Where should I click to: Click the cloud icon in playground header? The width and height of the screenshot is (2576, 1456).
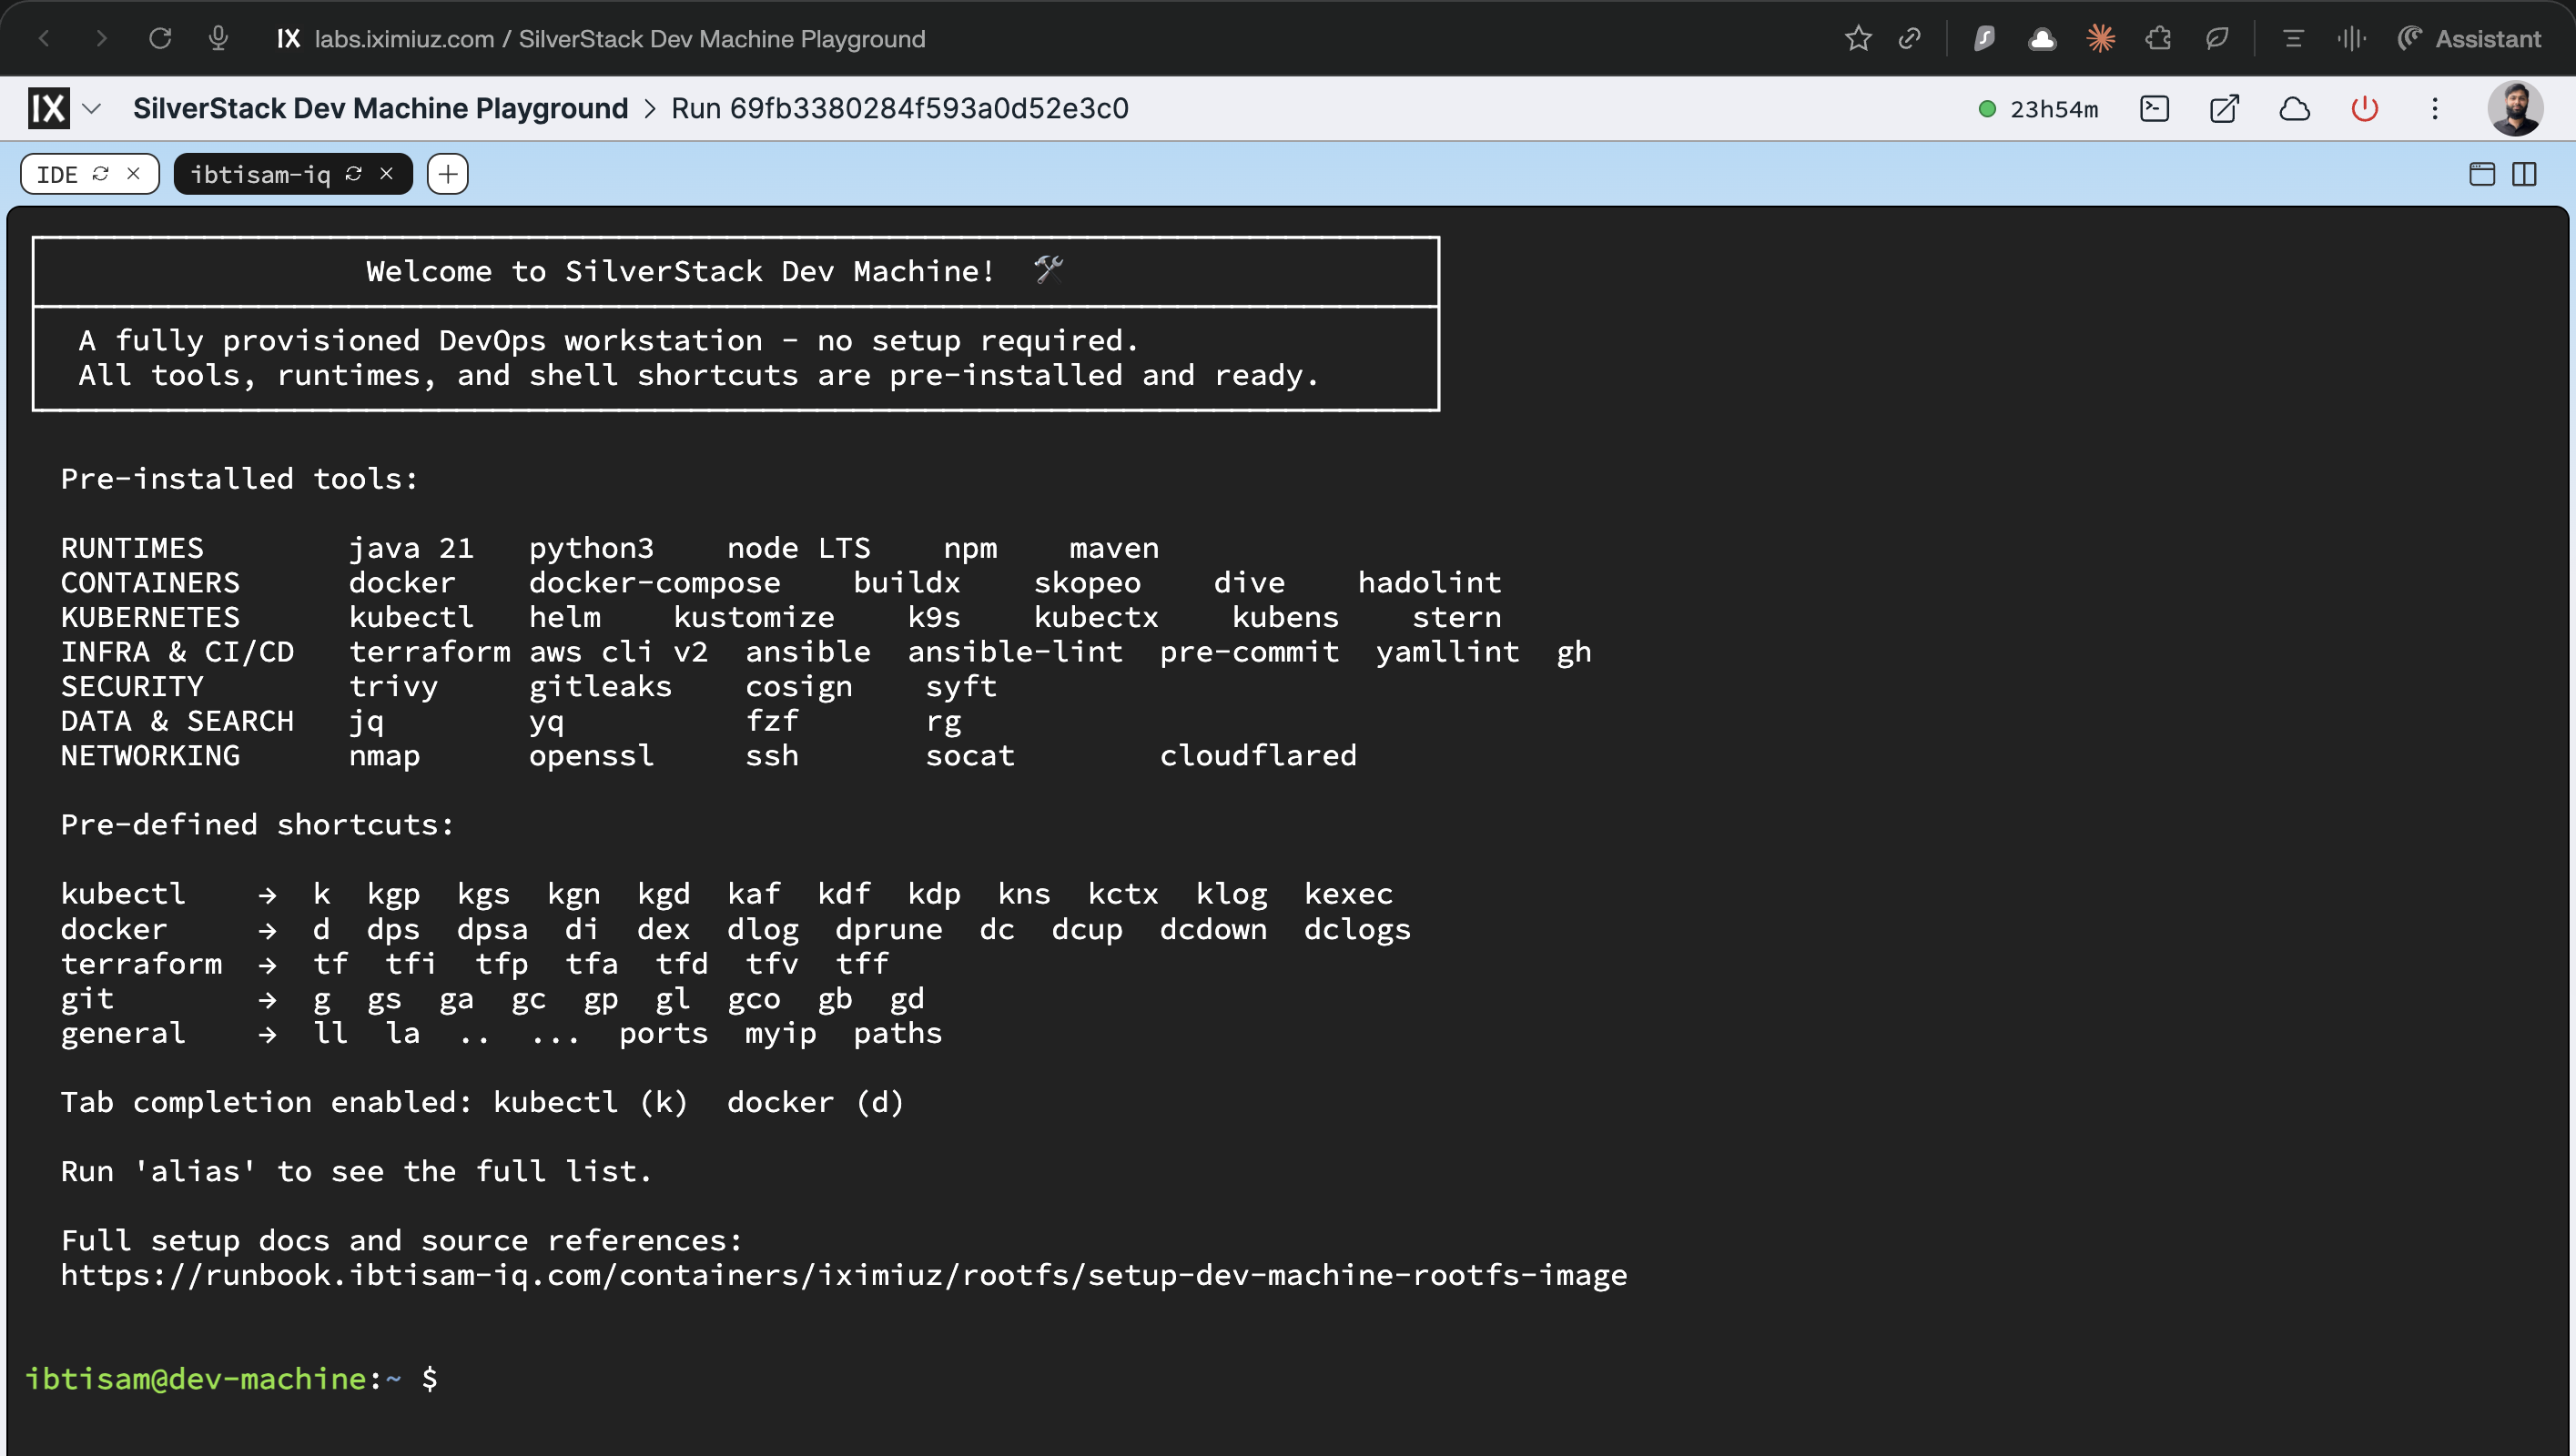pyautogui.click(x=2294, y=108)
